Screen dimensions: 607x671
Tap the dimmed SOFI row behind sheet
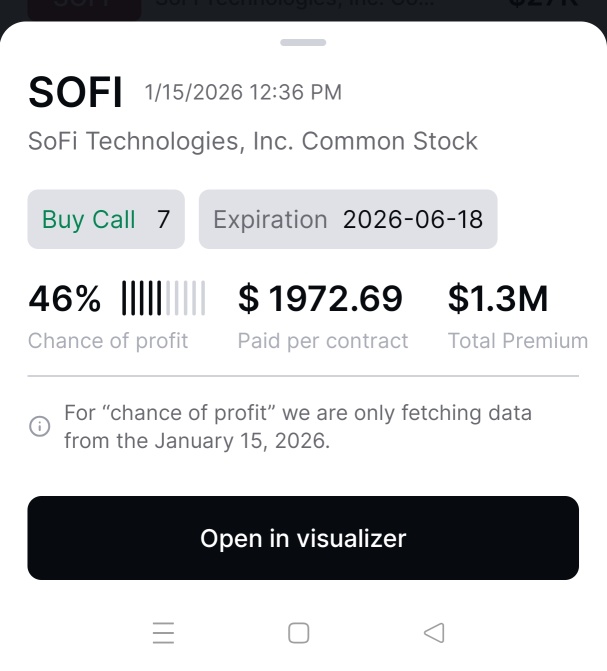pos(303,9)
